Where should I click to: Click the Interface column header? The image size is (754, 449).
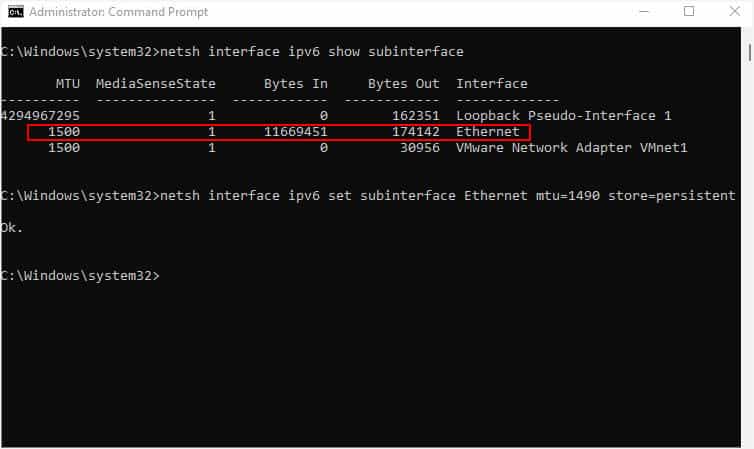tap(492, 84)
